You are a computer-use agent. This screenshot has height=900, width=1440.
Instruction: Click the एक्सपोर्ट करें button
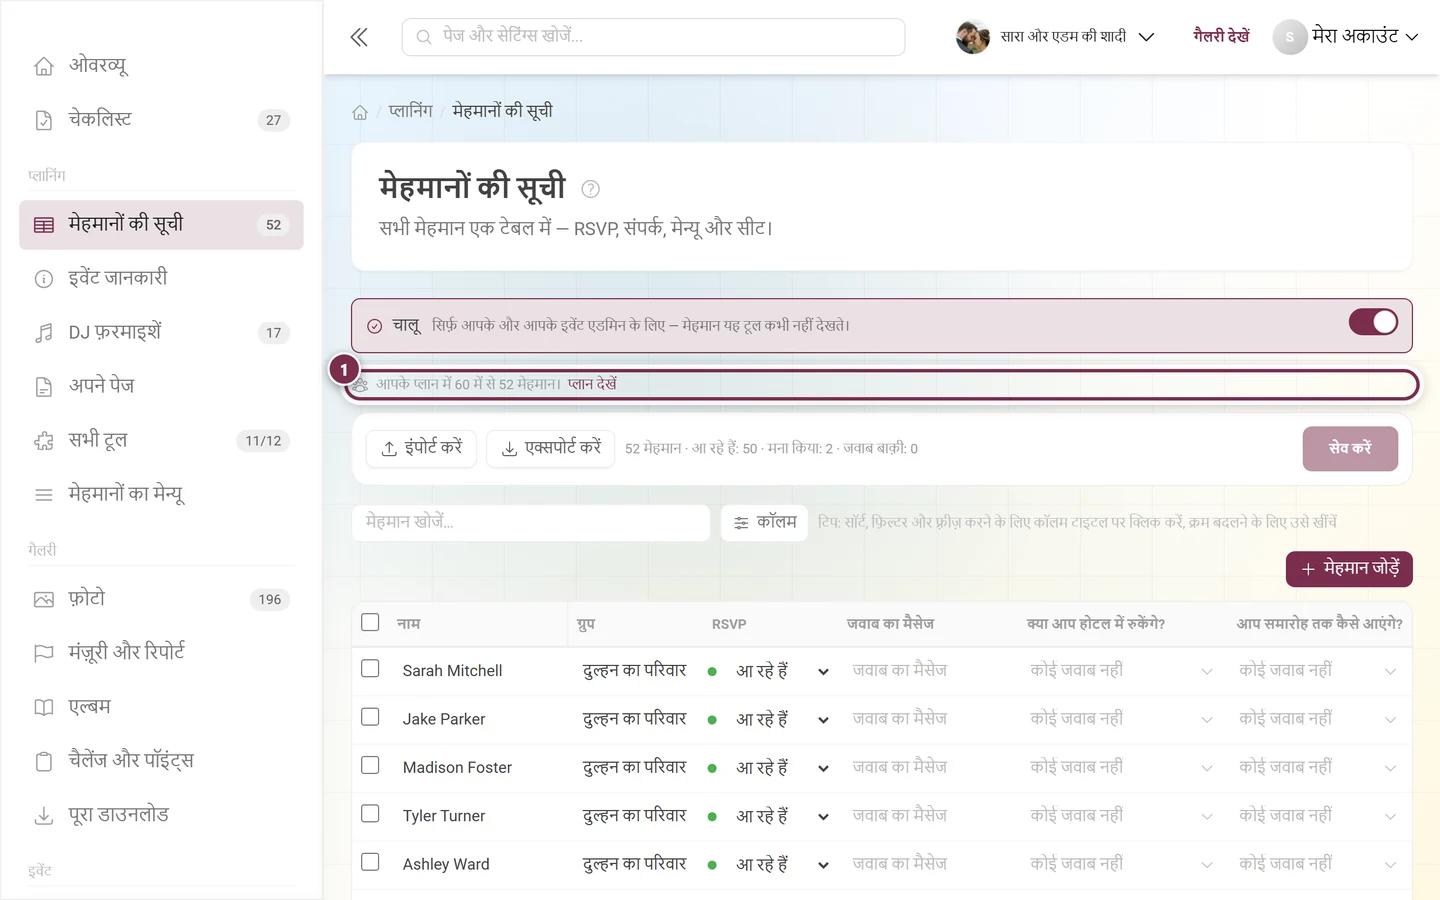point(550,448)
